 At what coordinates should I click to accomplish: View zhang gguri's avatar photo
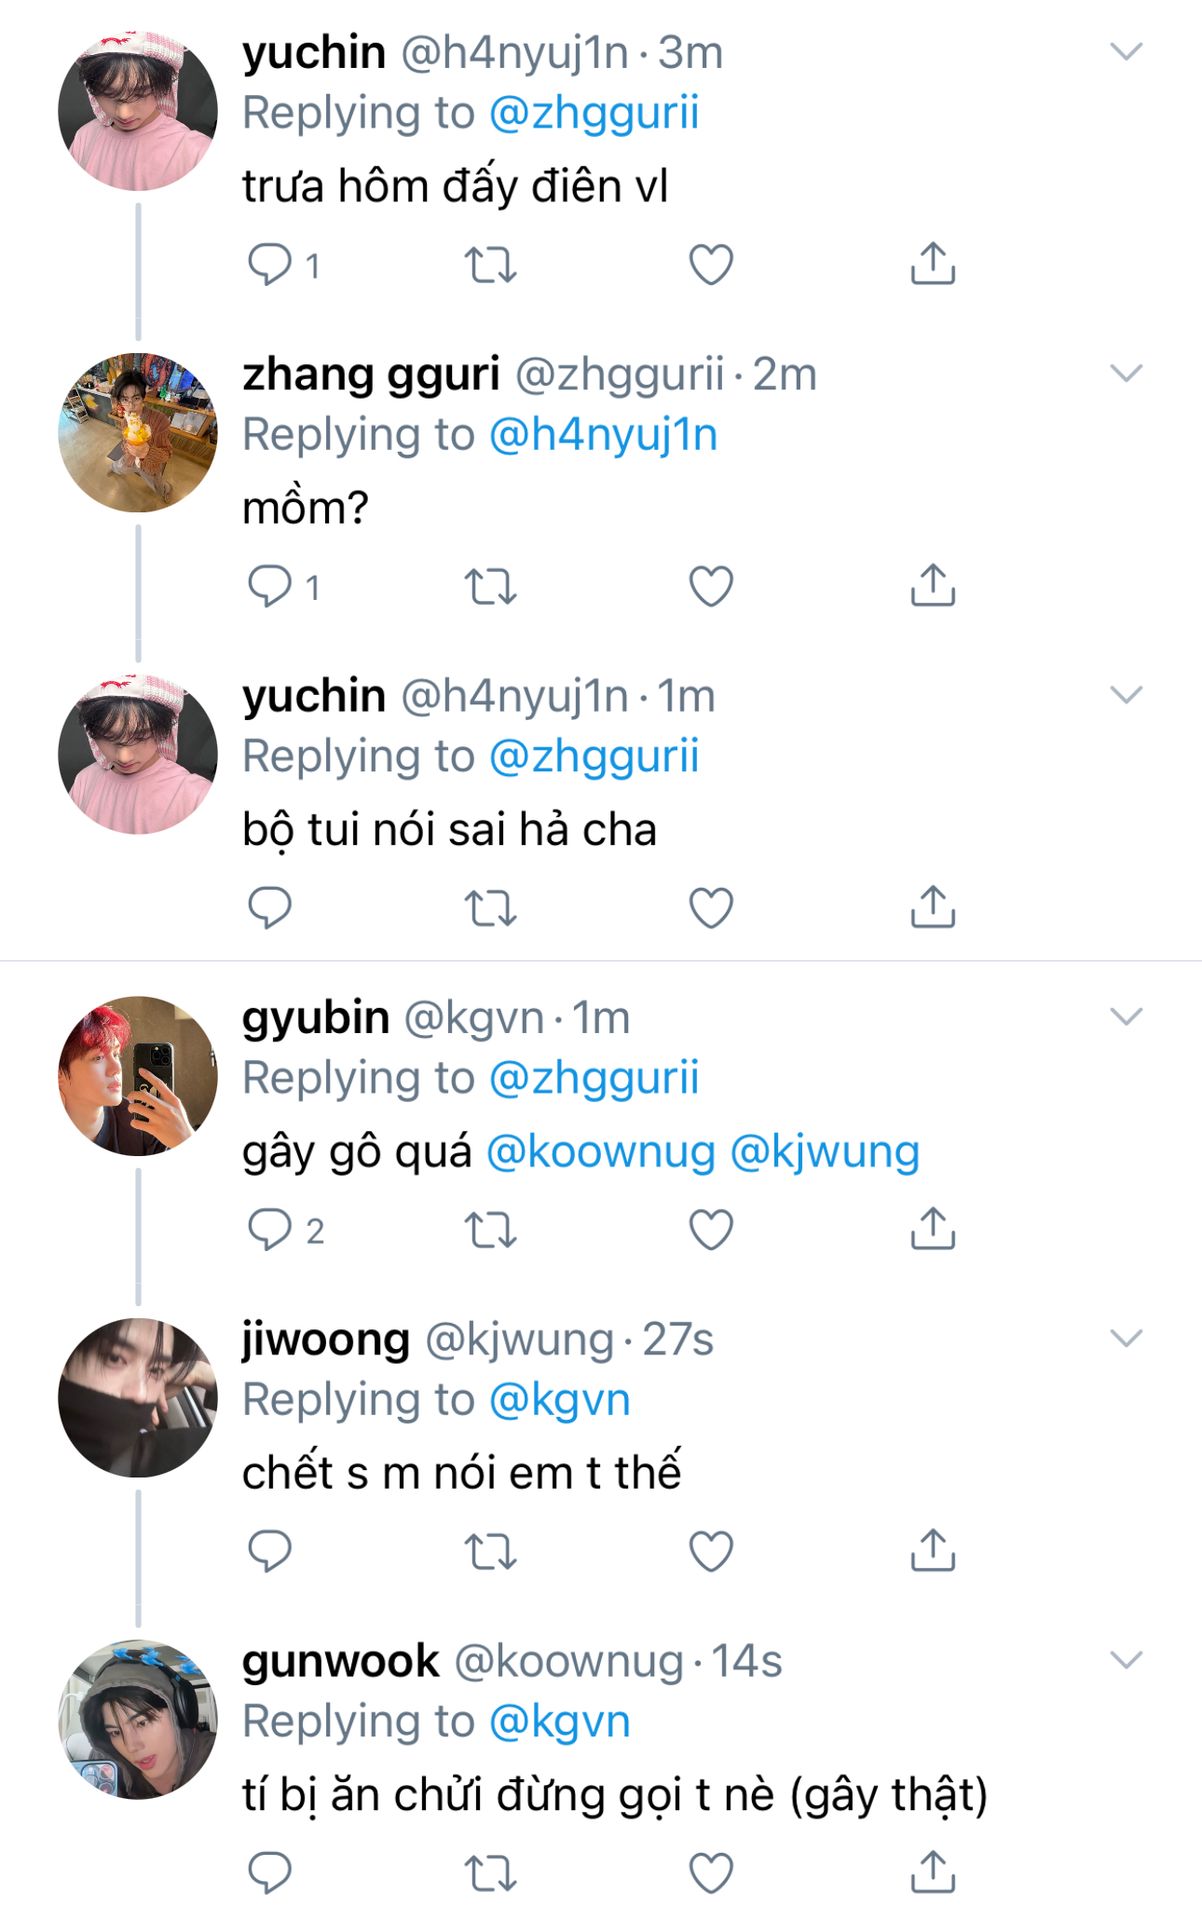coord(138,433)
